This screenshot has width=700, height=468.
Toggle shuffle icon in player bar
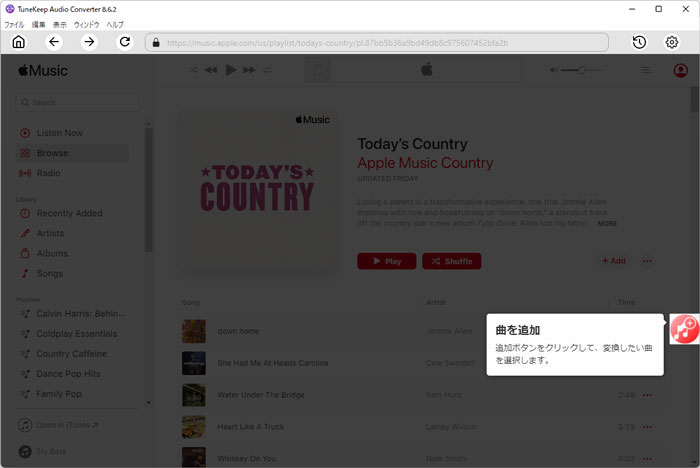(193, 70)
